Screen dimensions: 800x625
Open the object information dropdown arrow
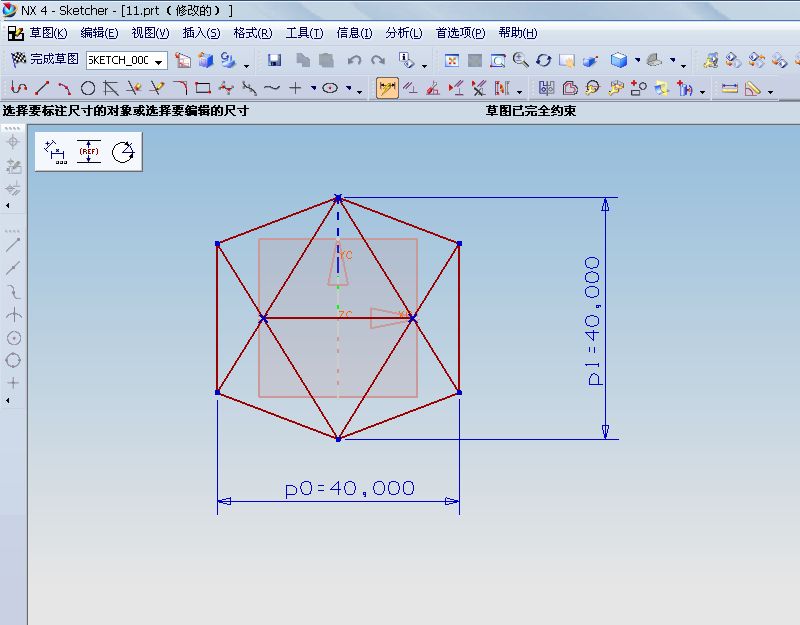pos(424,65)
